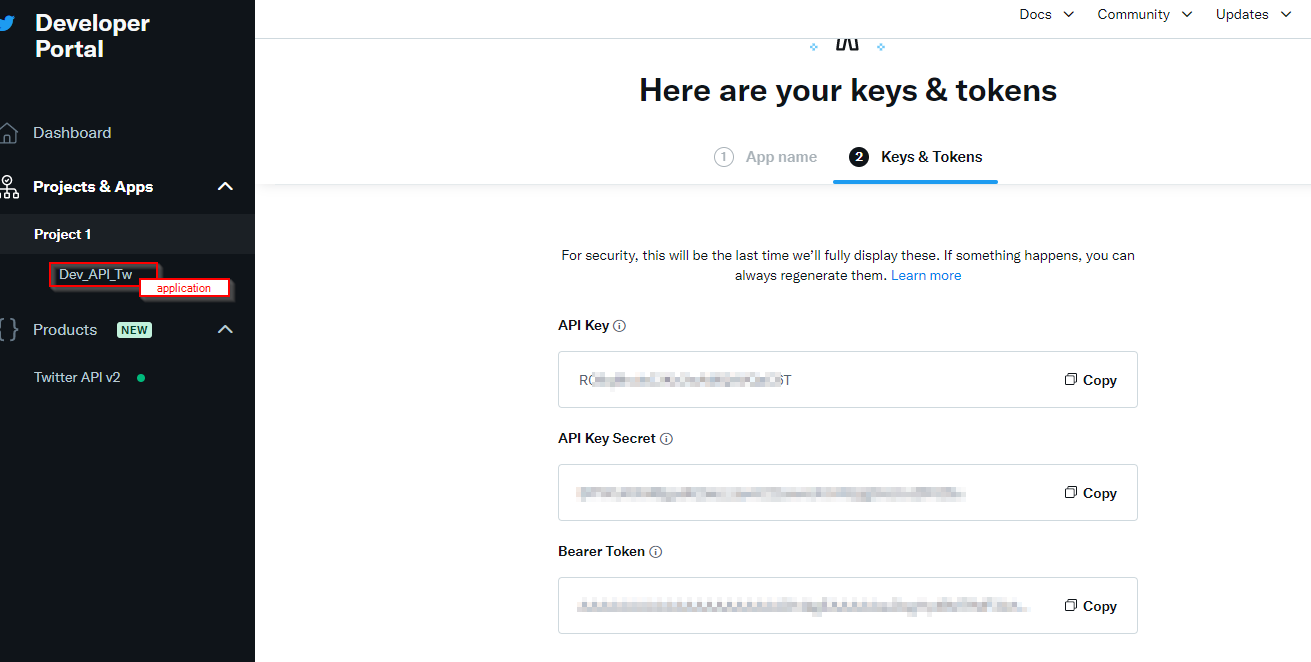Image resolution: width=1311 pixels, height=662 pixels.
Task: Open the Community menu
Action: 1143,14
